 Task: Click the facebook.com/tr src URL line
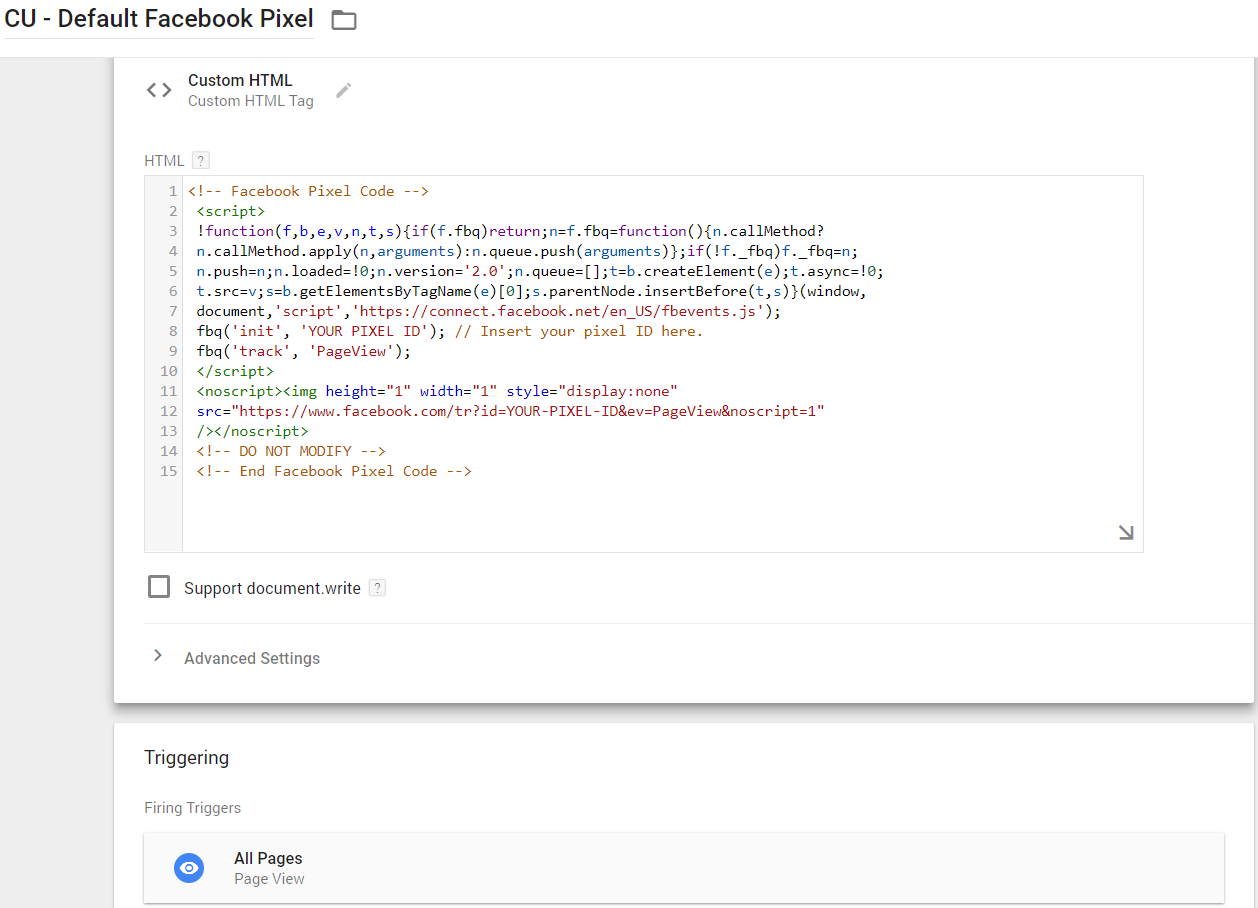pos(511,411)
